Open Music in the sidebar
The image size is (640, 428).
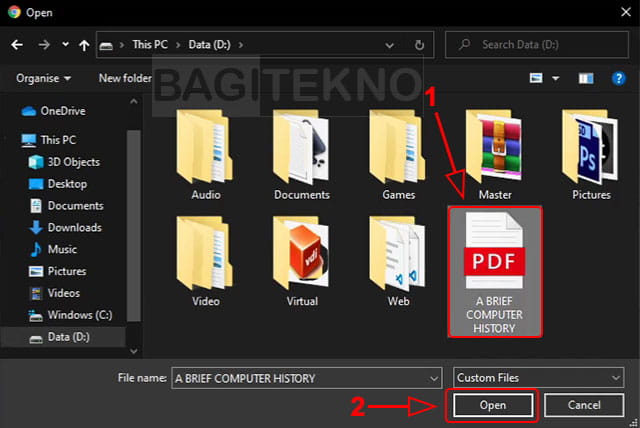click(x=53, y=249)
